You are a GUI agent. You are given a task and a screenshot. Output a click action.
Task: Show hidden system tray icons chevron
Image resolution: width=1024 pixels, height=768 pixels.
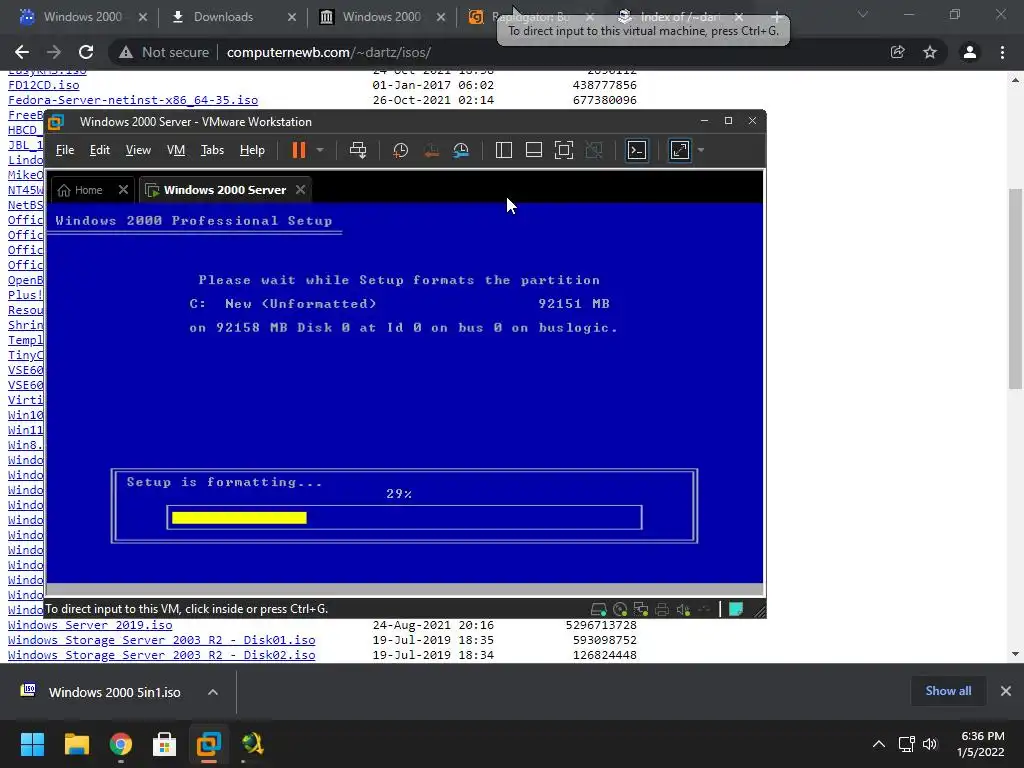coord(879,744)
